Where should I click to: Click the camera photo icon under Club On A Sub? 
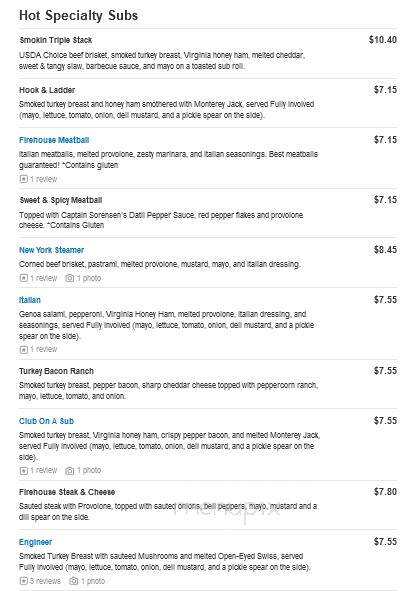[x=69, y=470]
